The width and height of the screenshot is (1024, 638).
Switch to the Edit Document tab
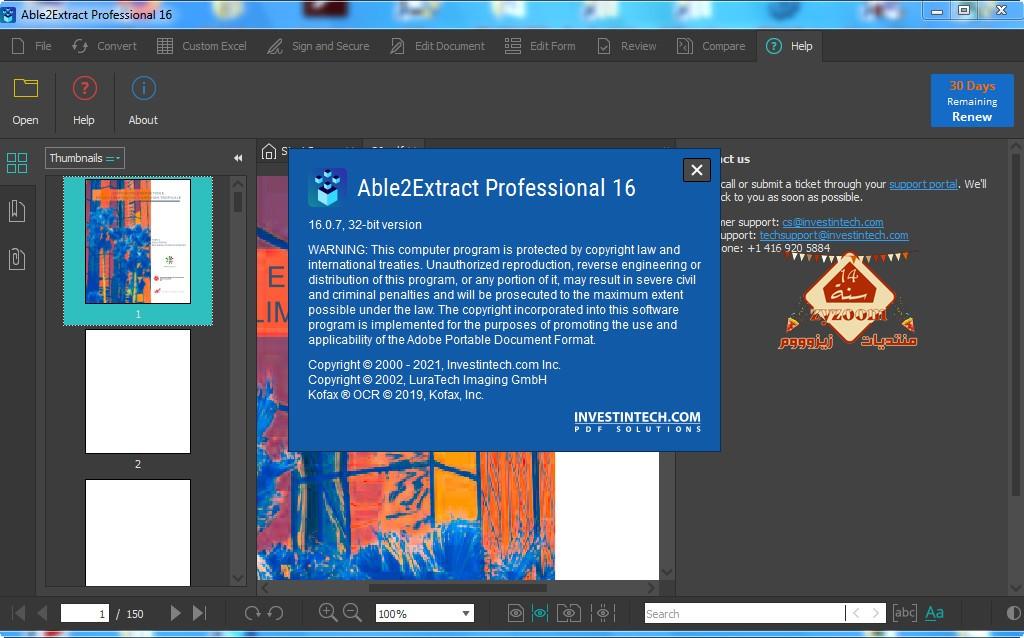(x=438, y=46)
